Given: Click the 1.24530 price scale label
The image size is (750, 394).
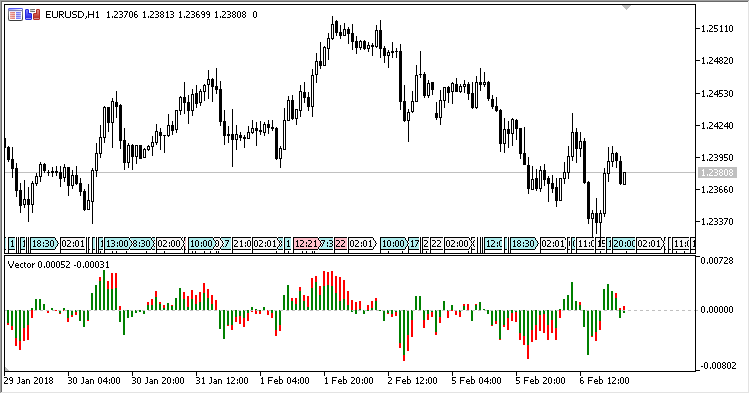Looking at the screenshot, I should click(717, 94).
